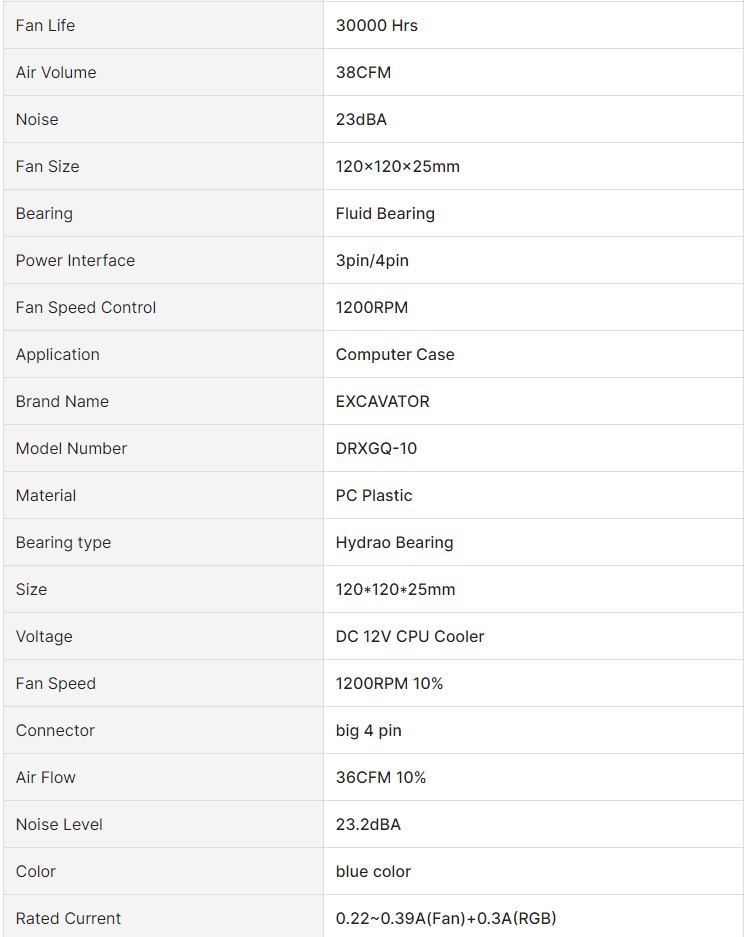Click the 3pin/4pin power interface value
Screen dimensions: 745x937
372,260
